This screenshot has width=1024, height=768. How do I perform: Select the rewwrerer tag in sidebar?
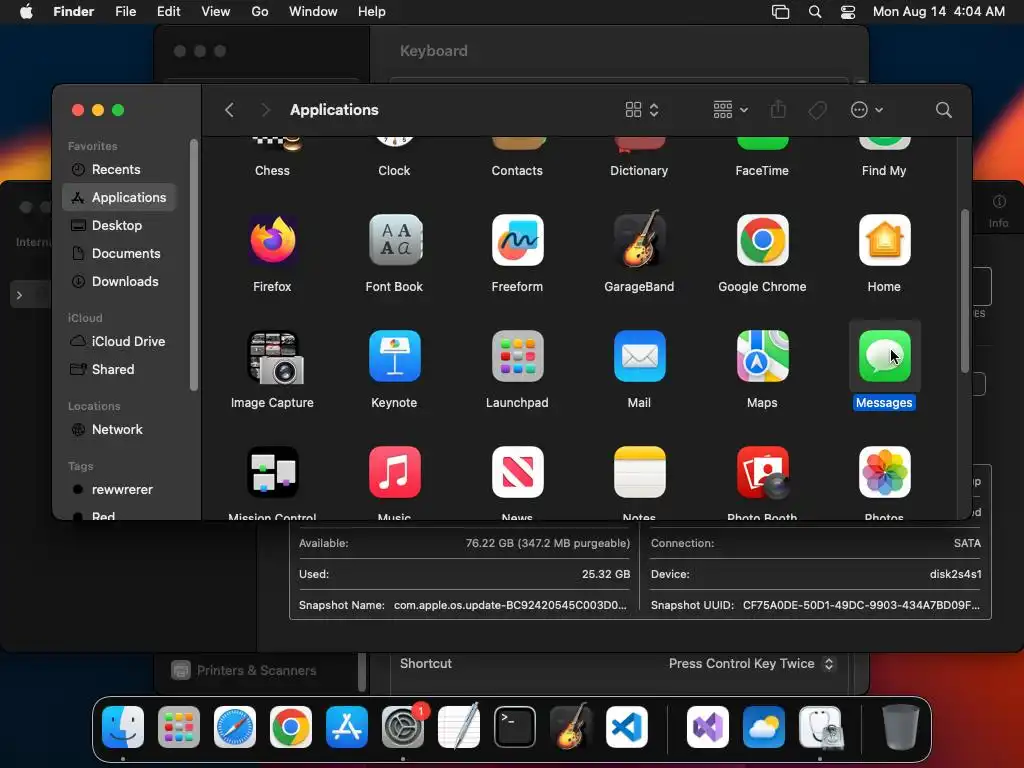point(119,490)
